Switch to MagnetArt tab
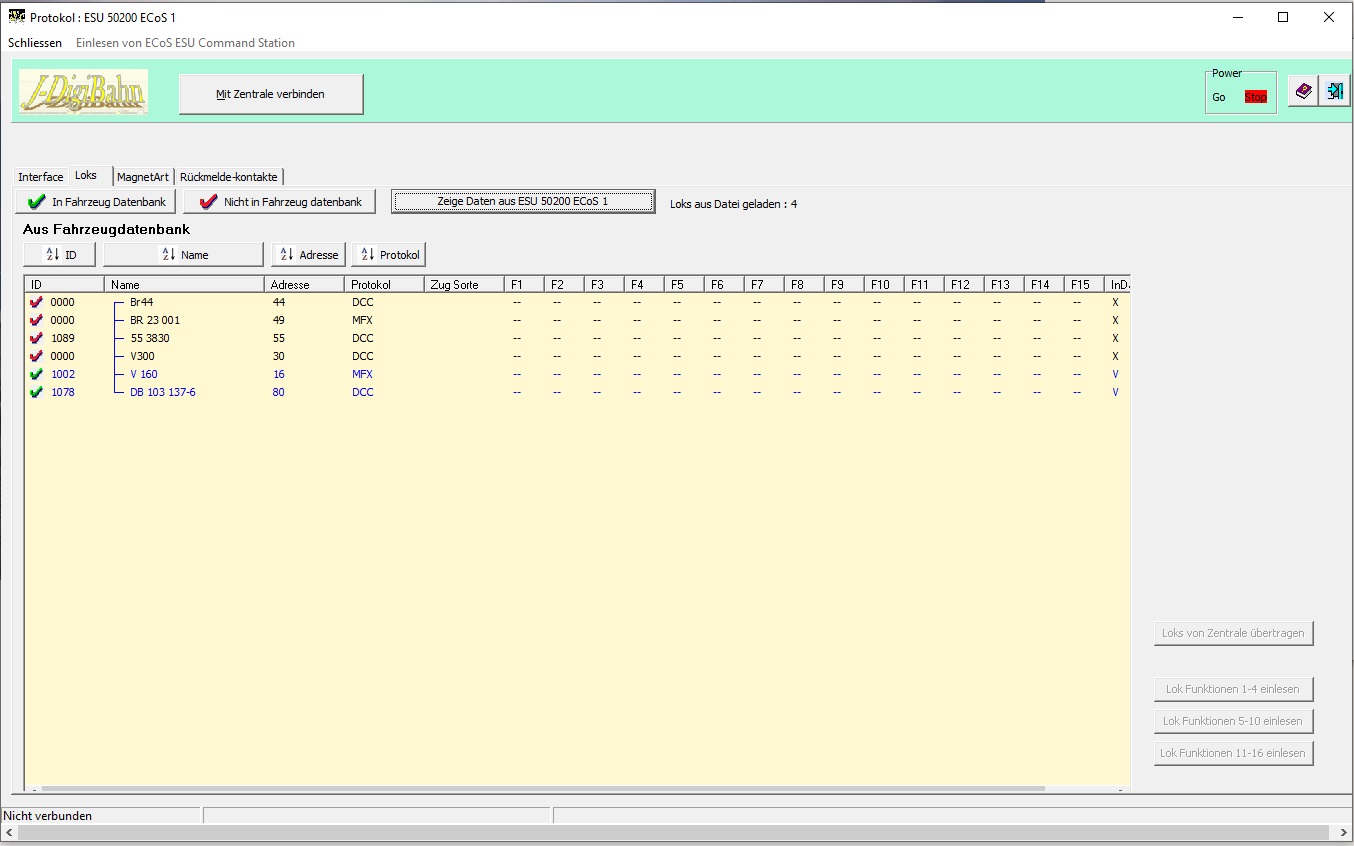The image size is (1354, 846). 143,177
